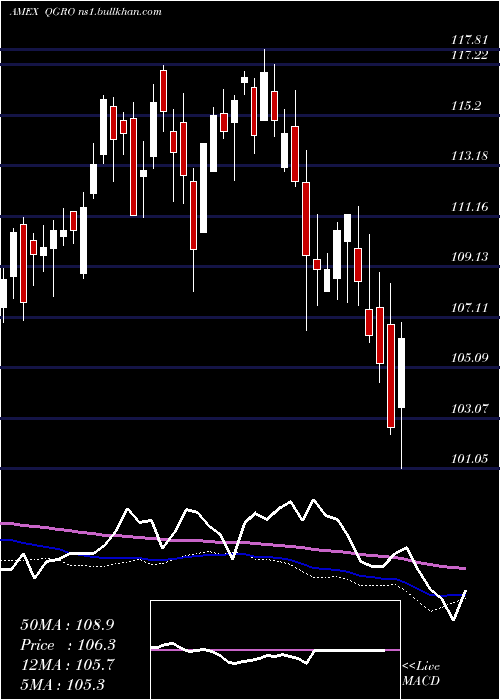Screen dimensions: 500x700
Task: Click the 111.16 price axis label
Action: (469, 207)
